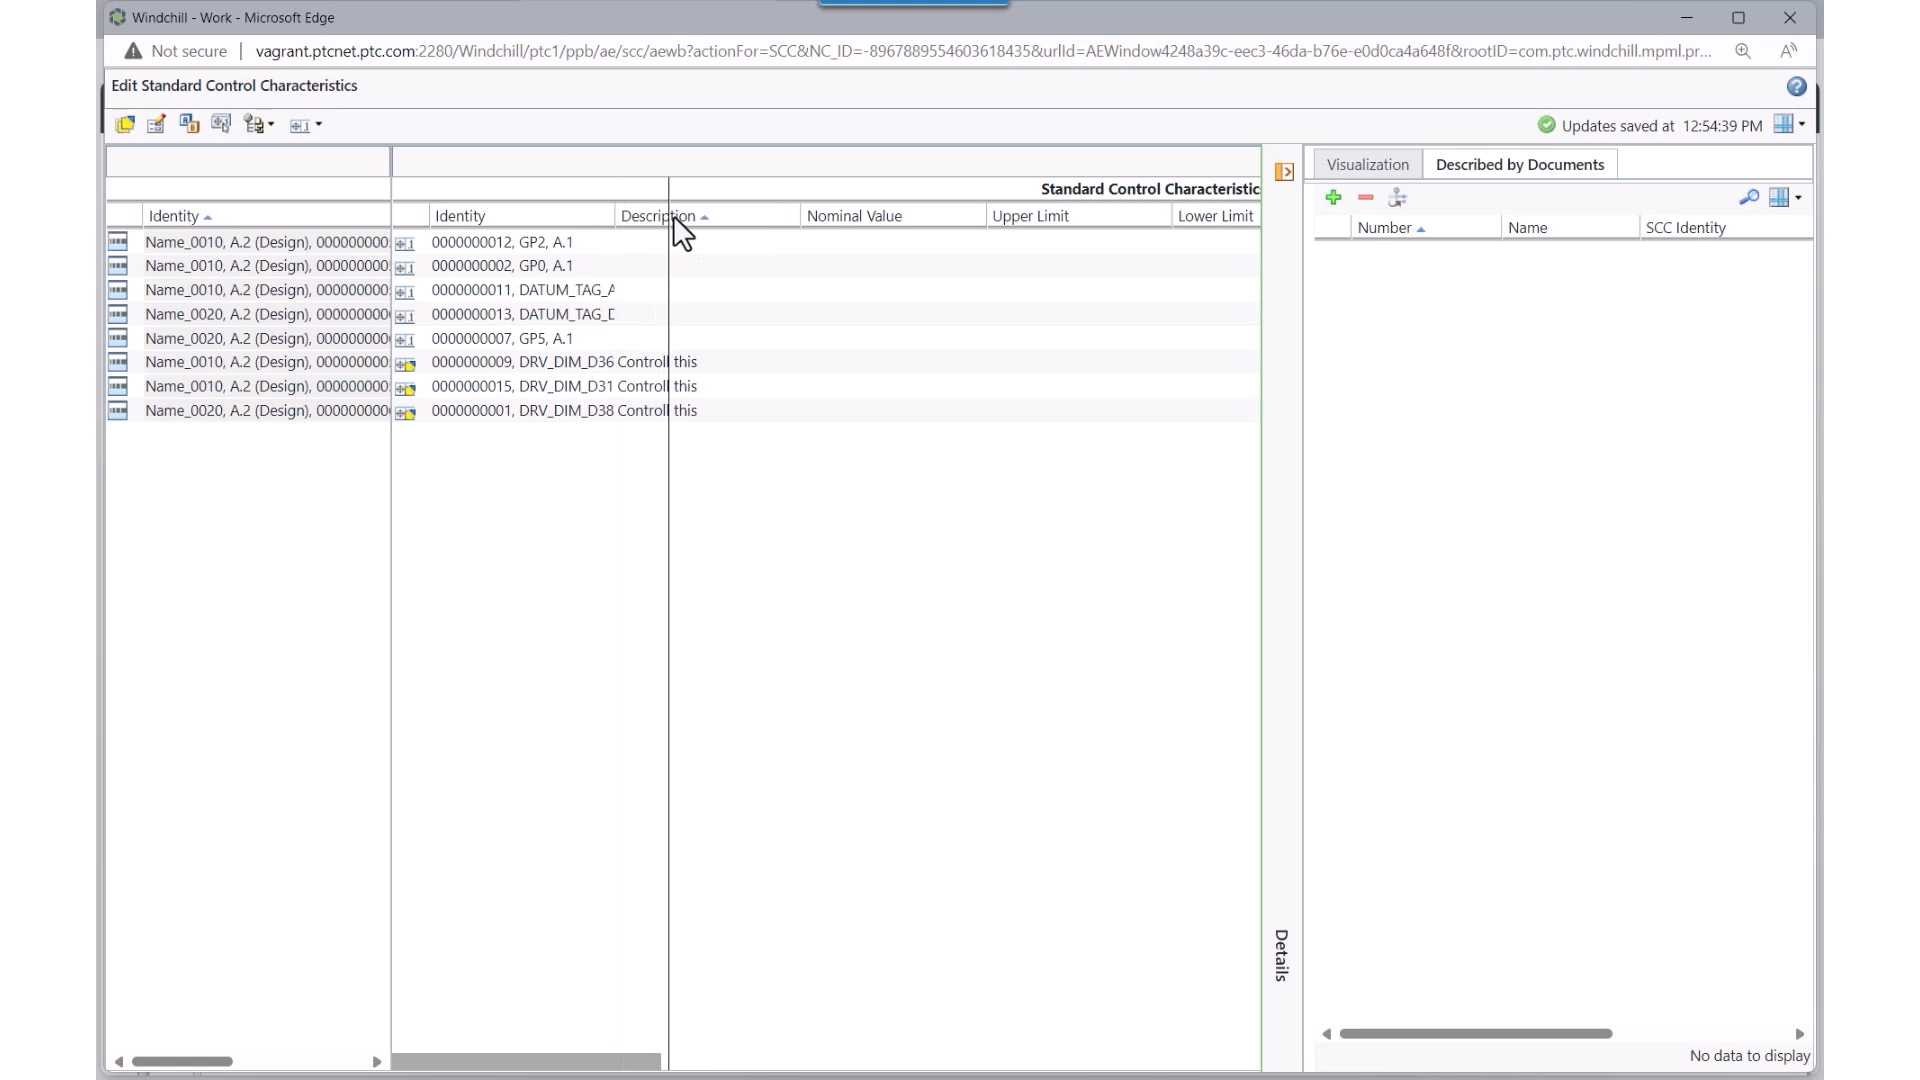Click the yellow open-folders toolbar icon
The image size is (1920, 1080).
(125, 125)
